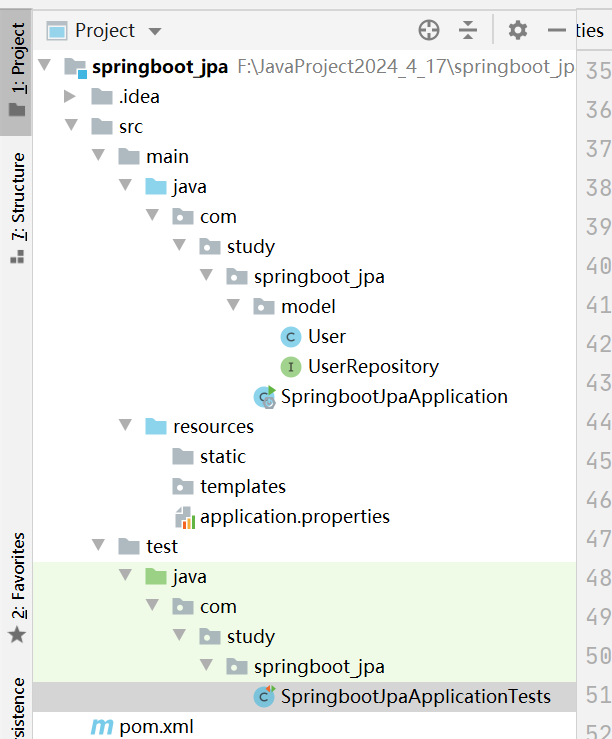Collapse the main java source folder arrow
This screenshot has width=612, height=739.
[125, 185]
